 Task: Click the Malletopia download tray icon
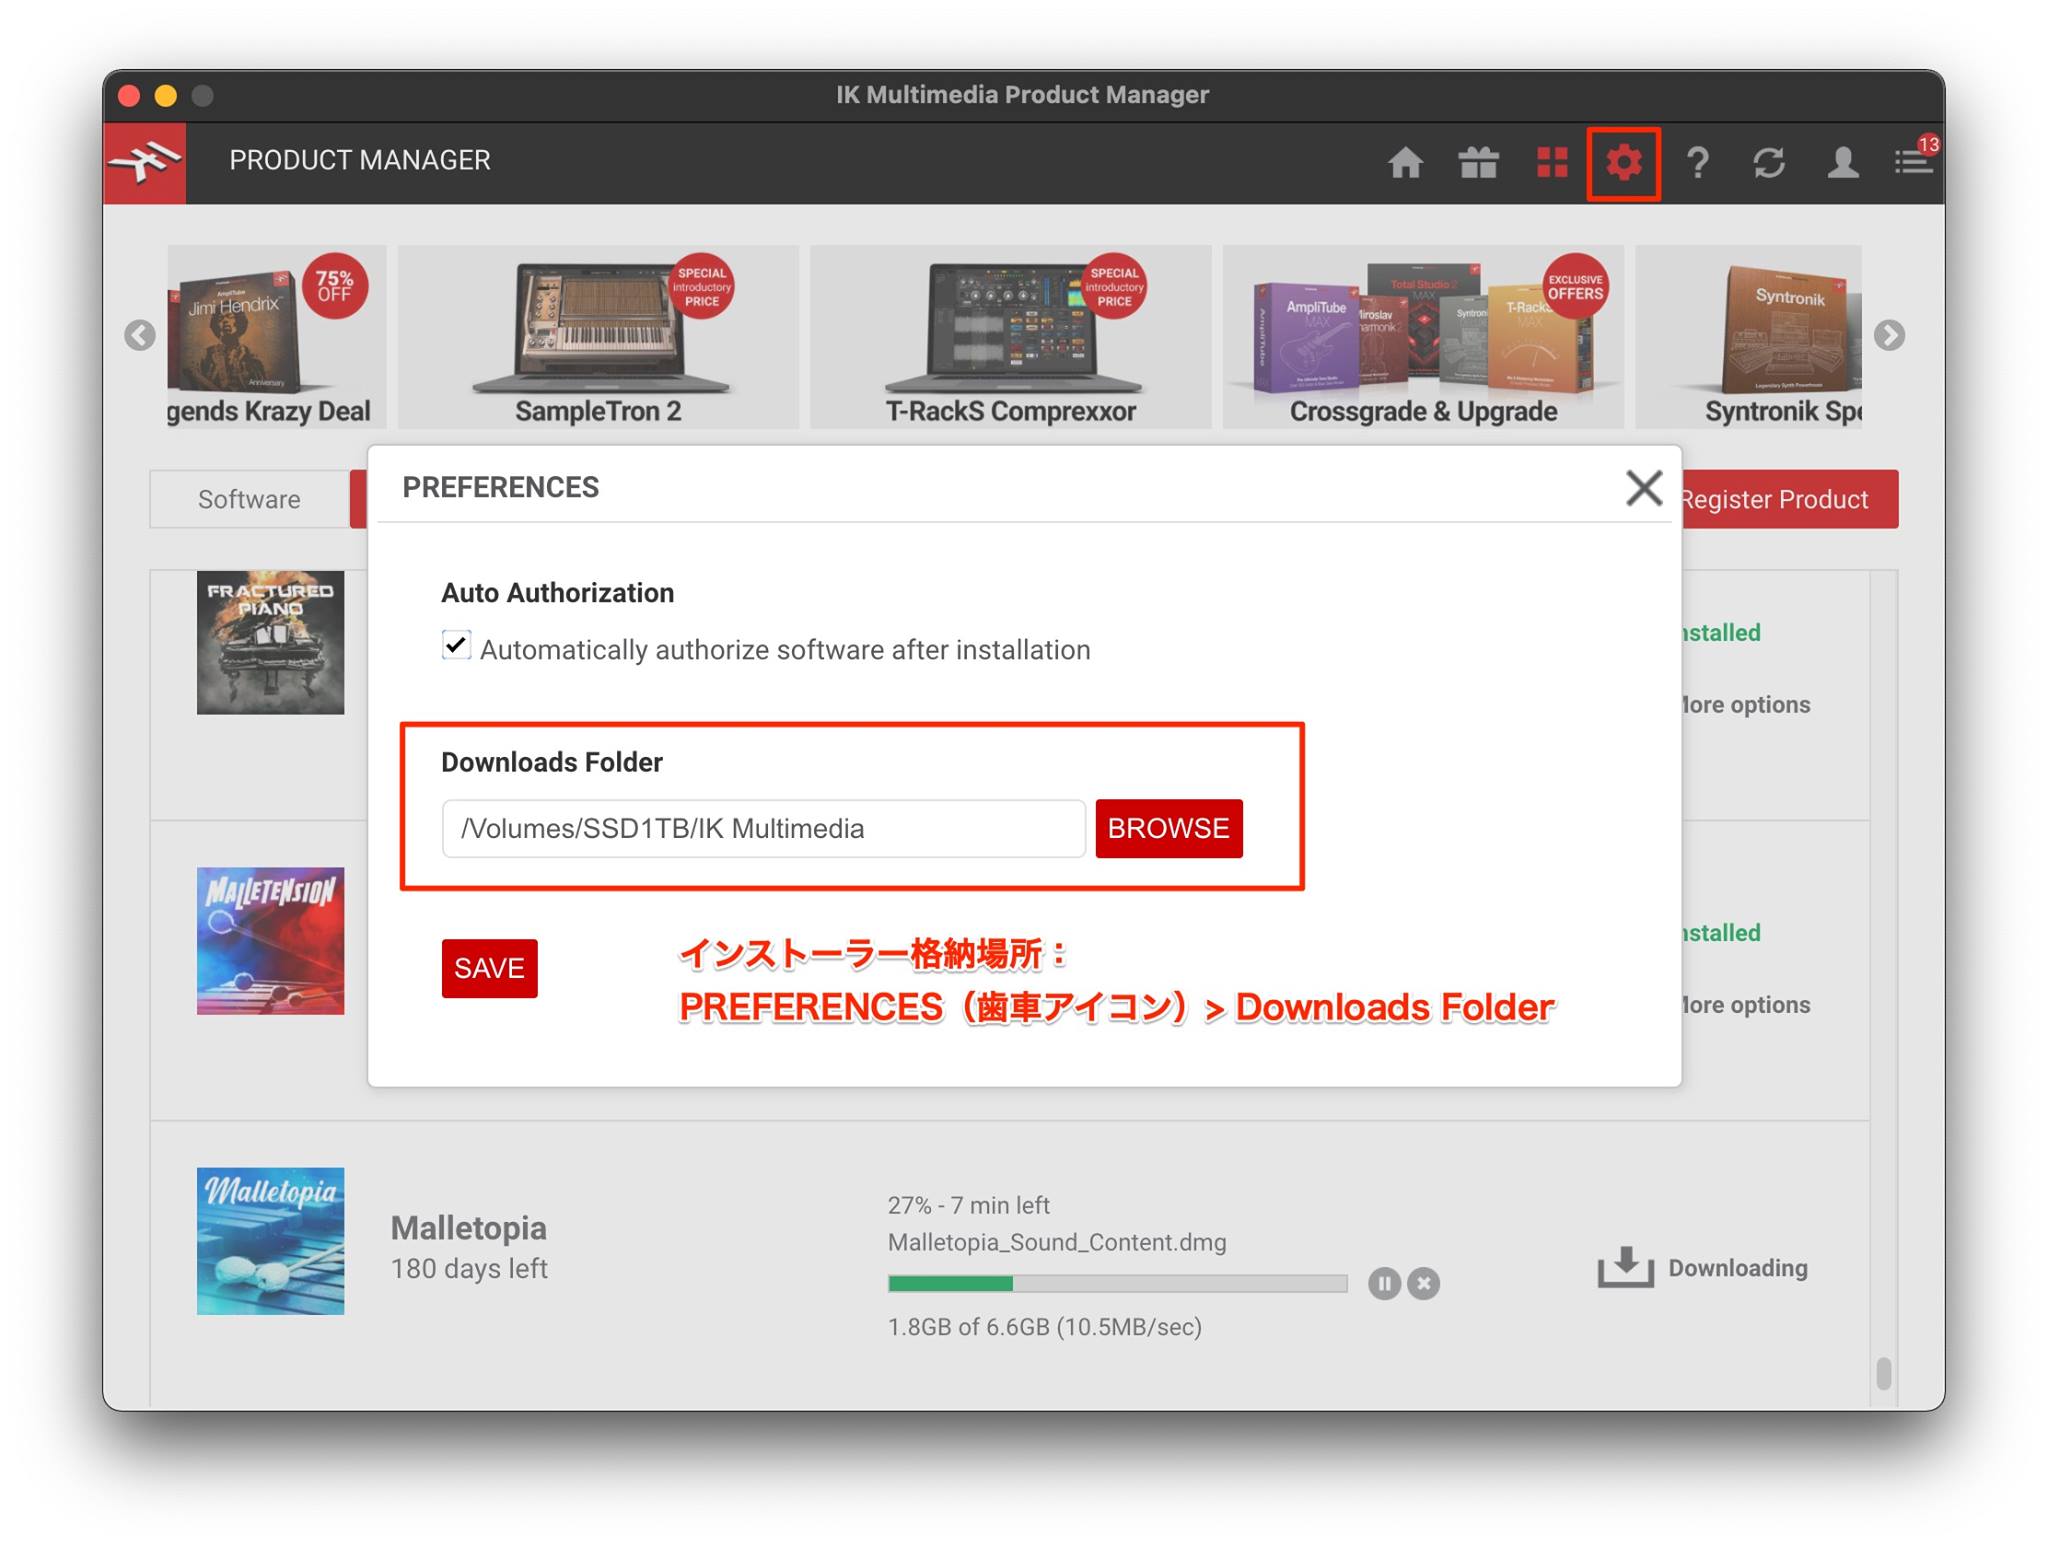[x=1625, y=1267]
